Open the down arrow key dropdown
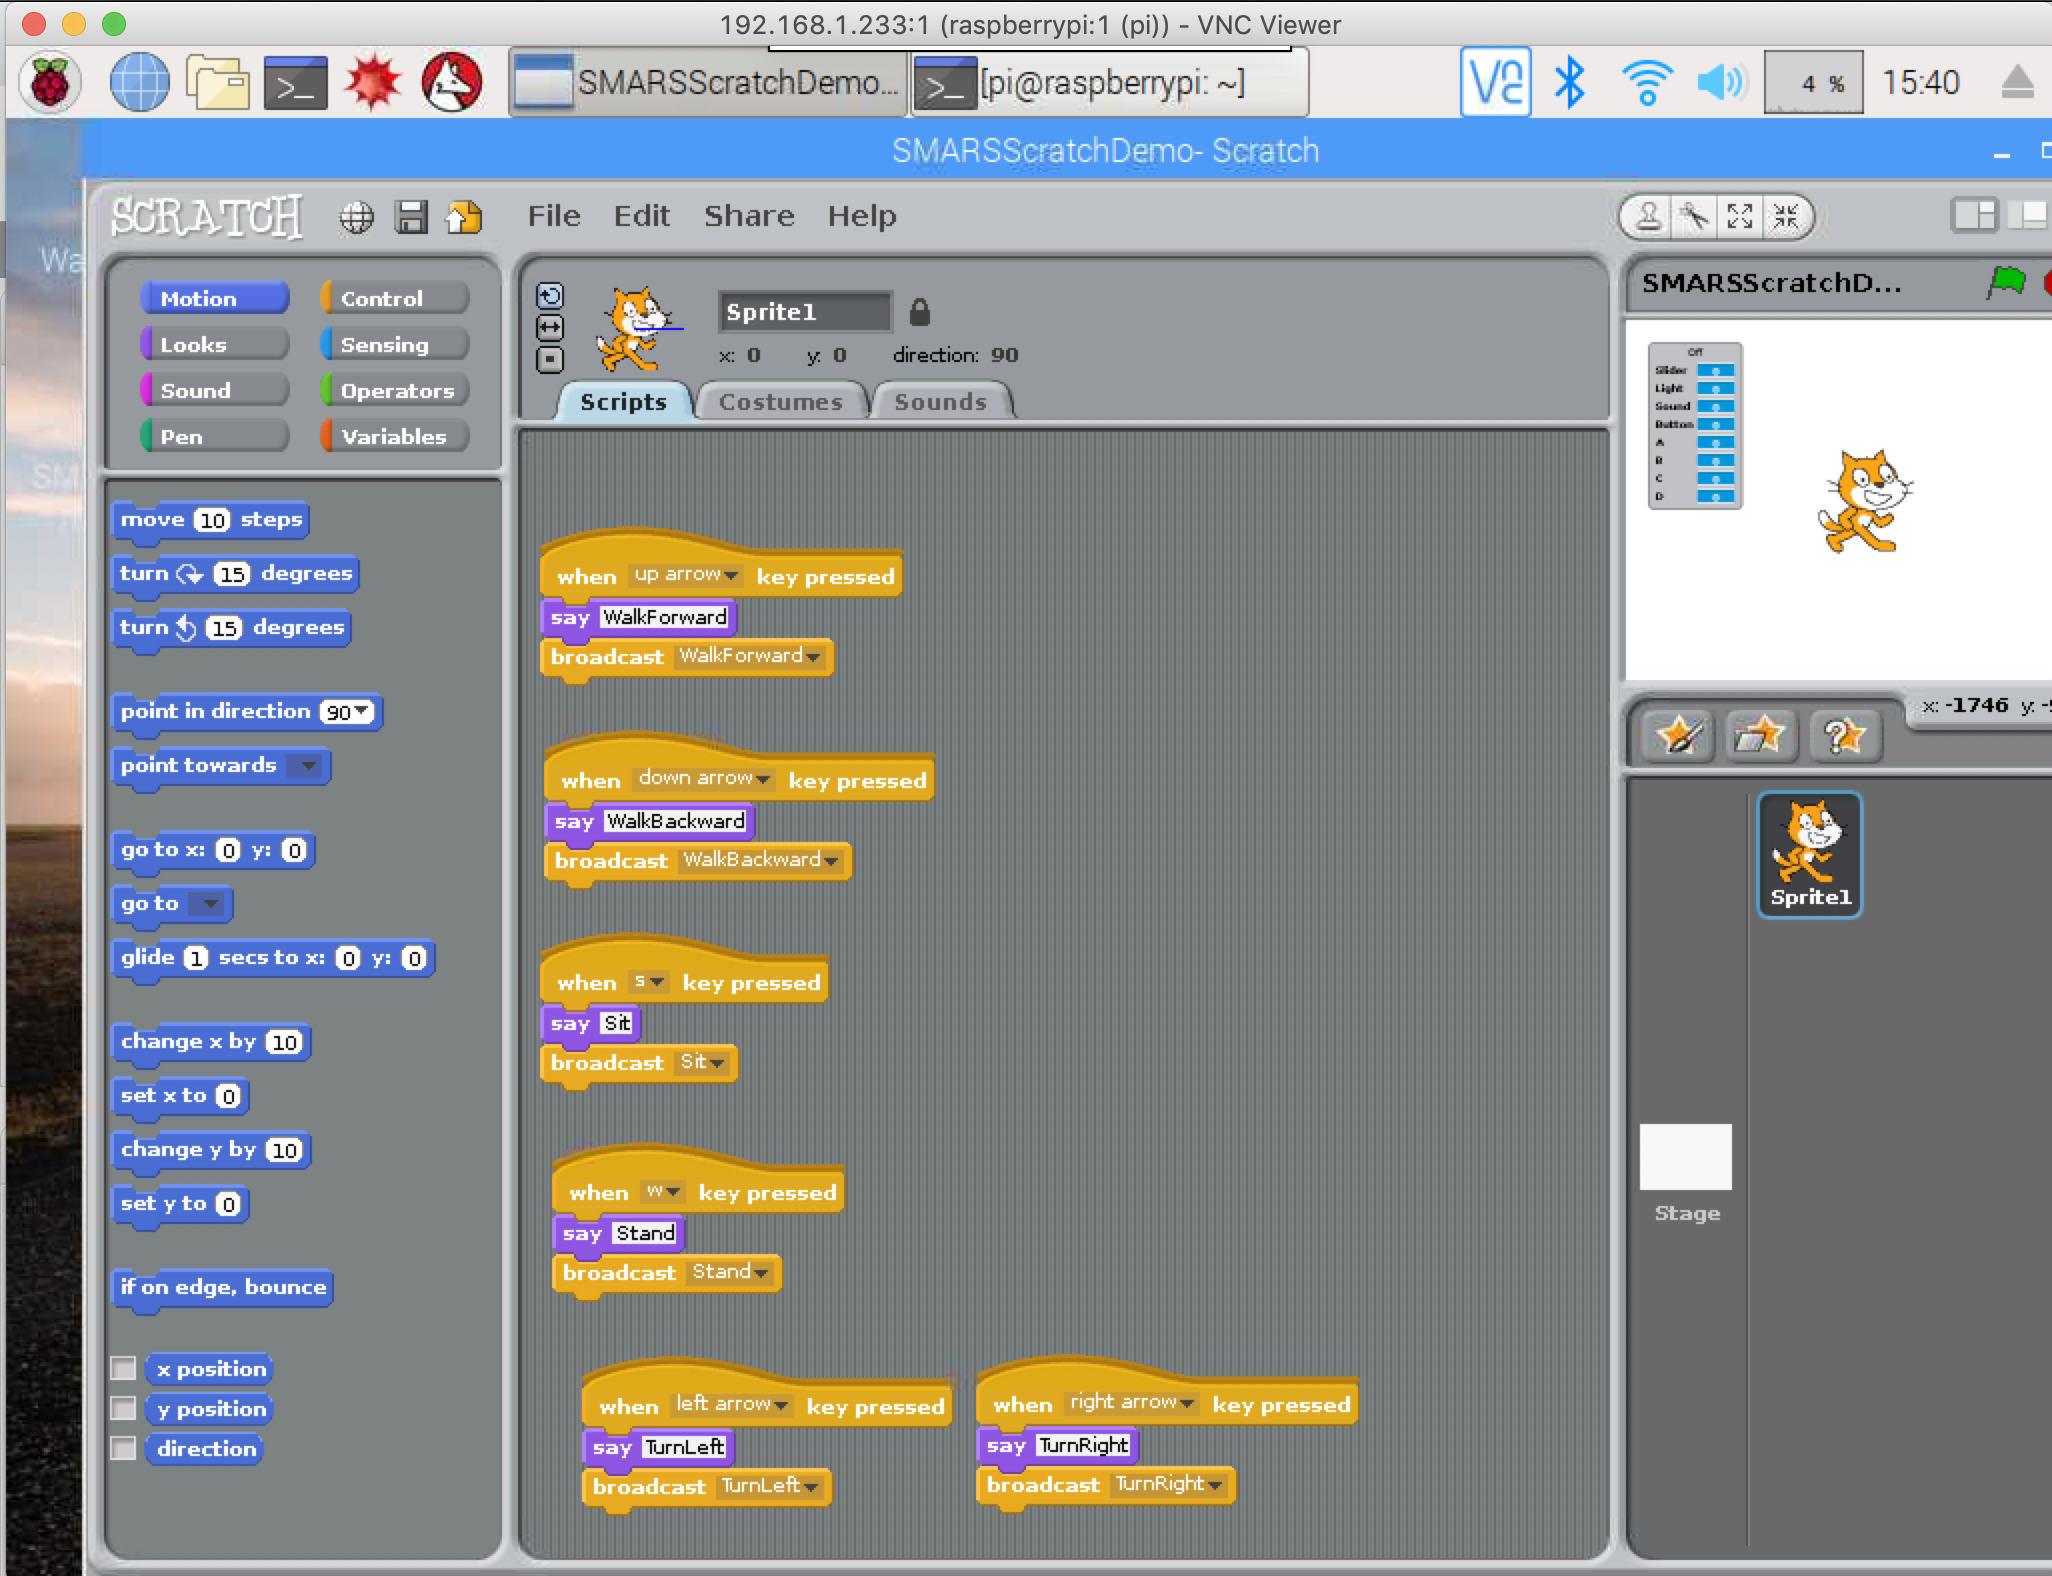 coord(704,778)
